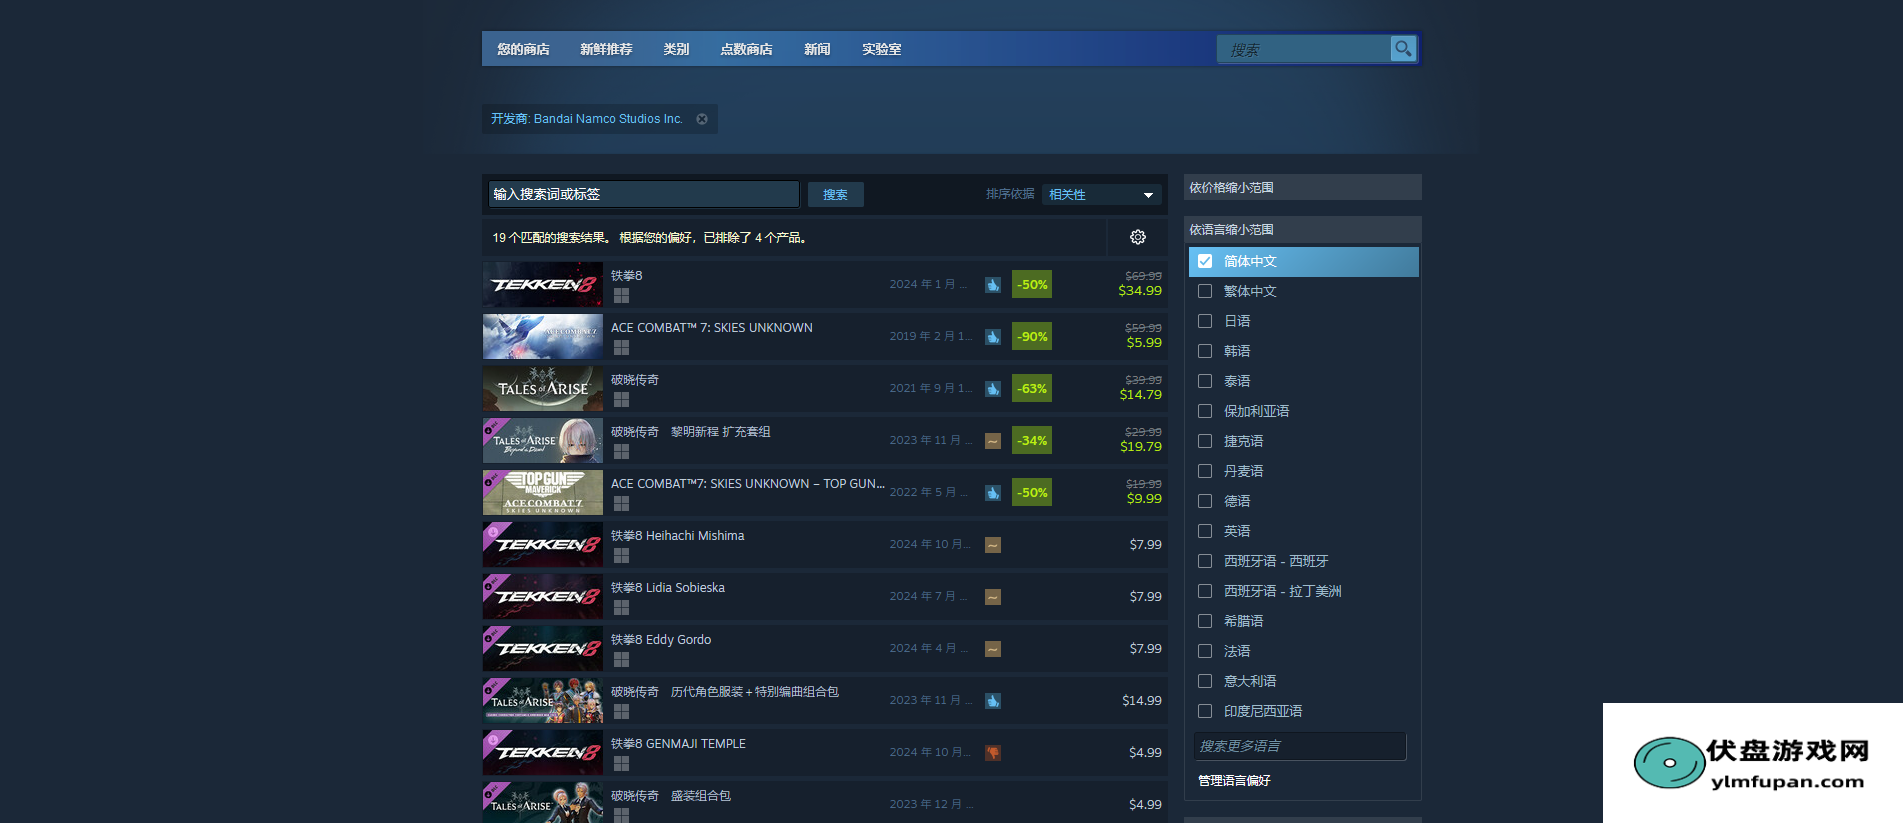Click the $5.99 price for ACE COMBAT 7

point(1144,343)
